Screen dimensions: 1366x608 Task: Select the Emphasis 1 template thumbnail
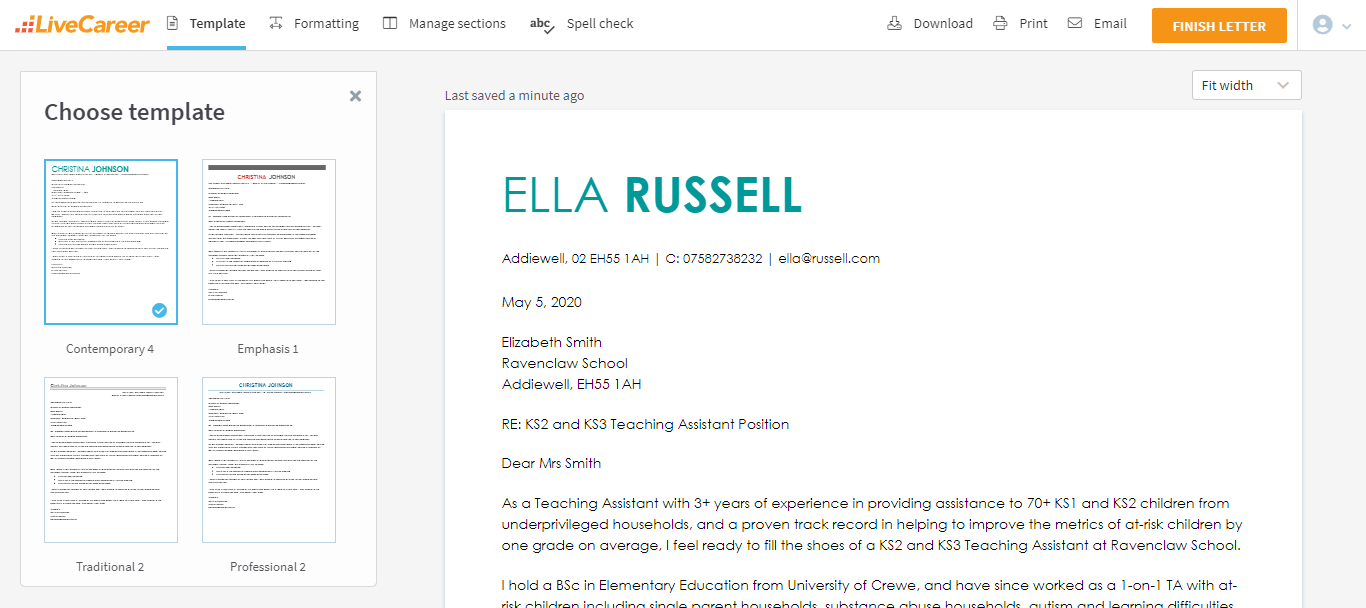pos(269,242)
